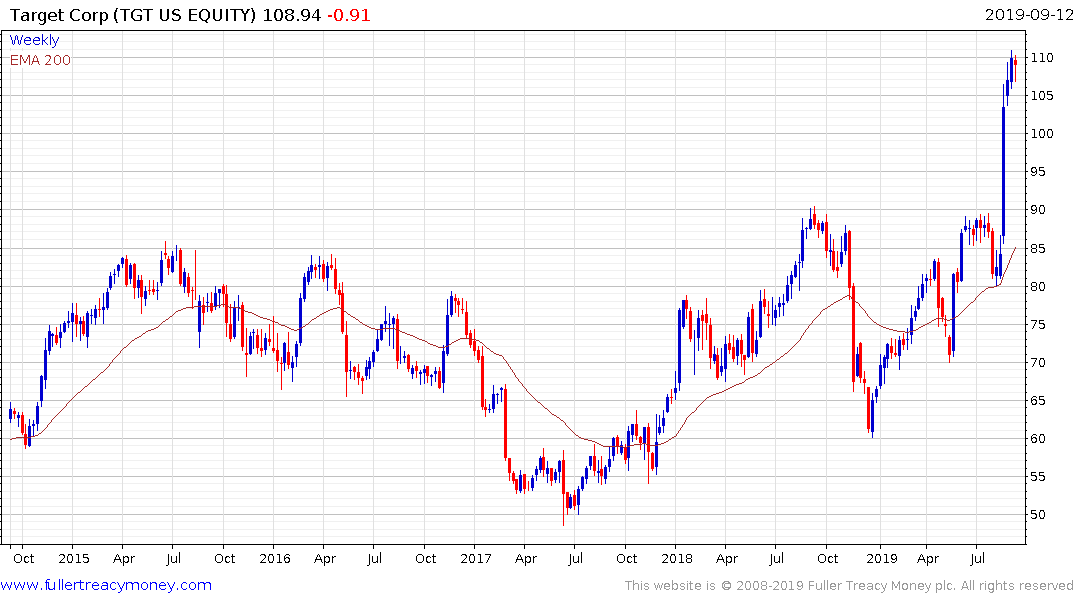Screen dimensions: 1075x600
Task: Click the 2019 year axis label
Action: point(882,558)
